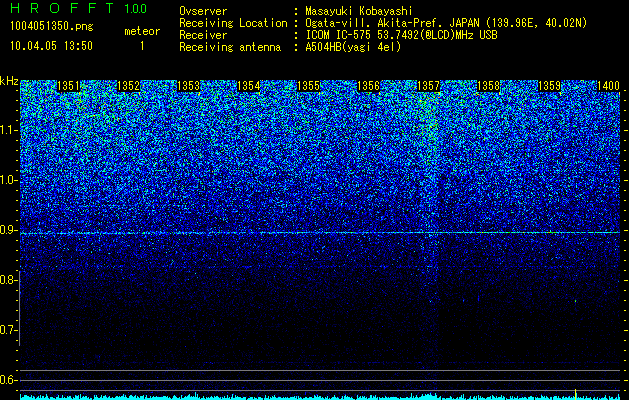The height and width of the screenshot is (400, 629).
Task: Click the 0.7 kHz axis label
Action: coord(8,330)
